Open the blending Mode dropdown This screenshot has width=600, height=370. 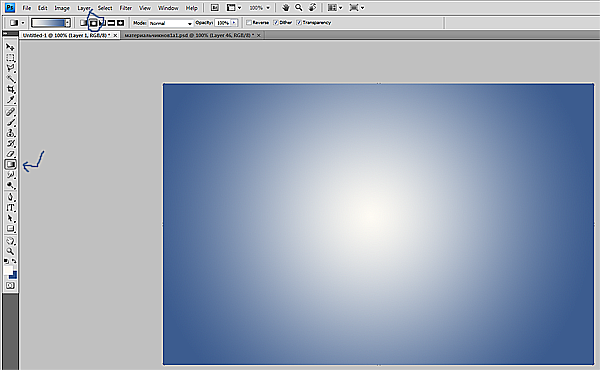pyautogui.click(x=171, y=23)
